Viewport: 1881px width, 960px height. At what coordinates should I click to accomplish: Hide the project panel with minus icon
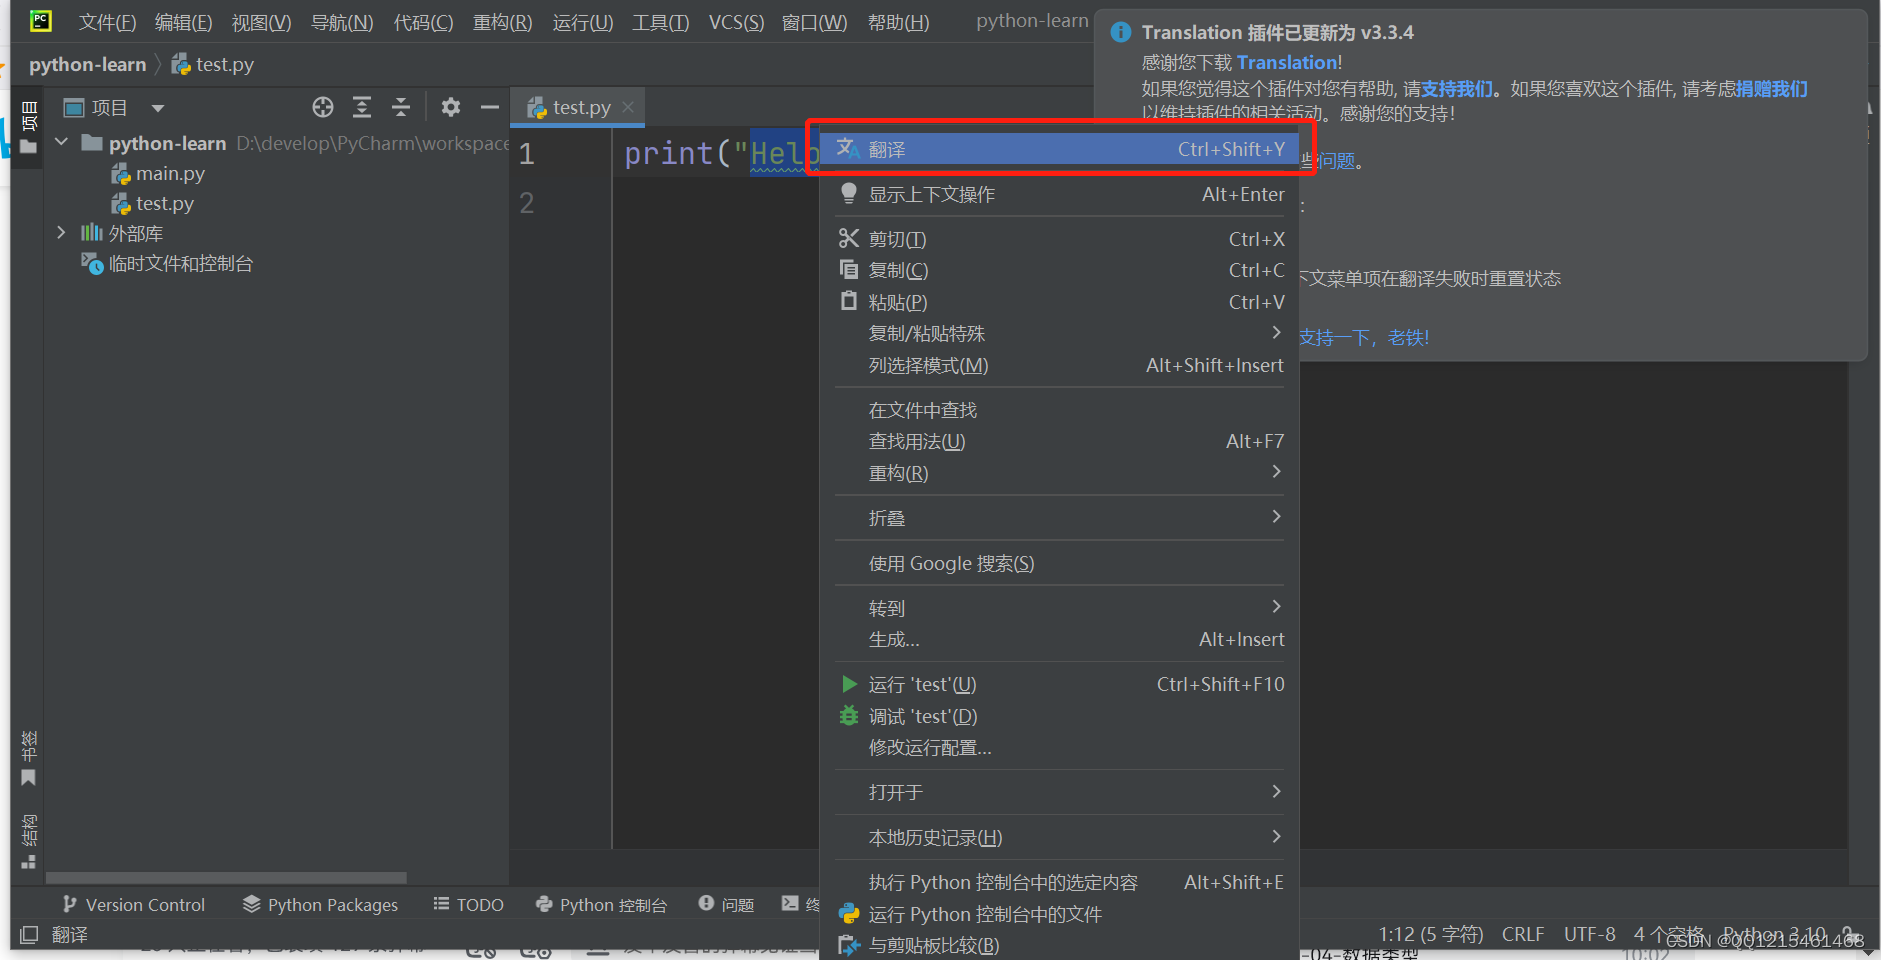coord(490,107)
